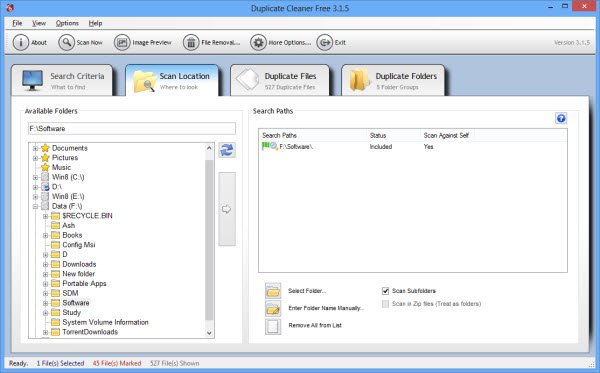The height and width of the screenshot is (373, 600).
Task: Switch to the Duplicate Folders tab
Action: 393,80
